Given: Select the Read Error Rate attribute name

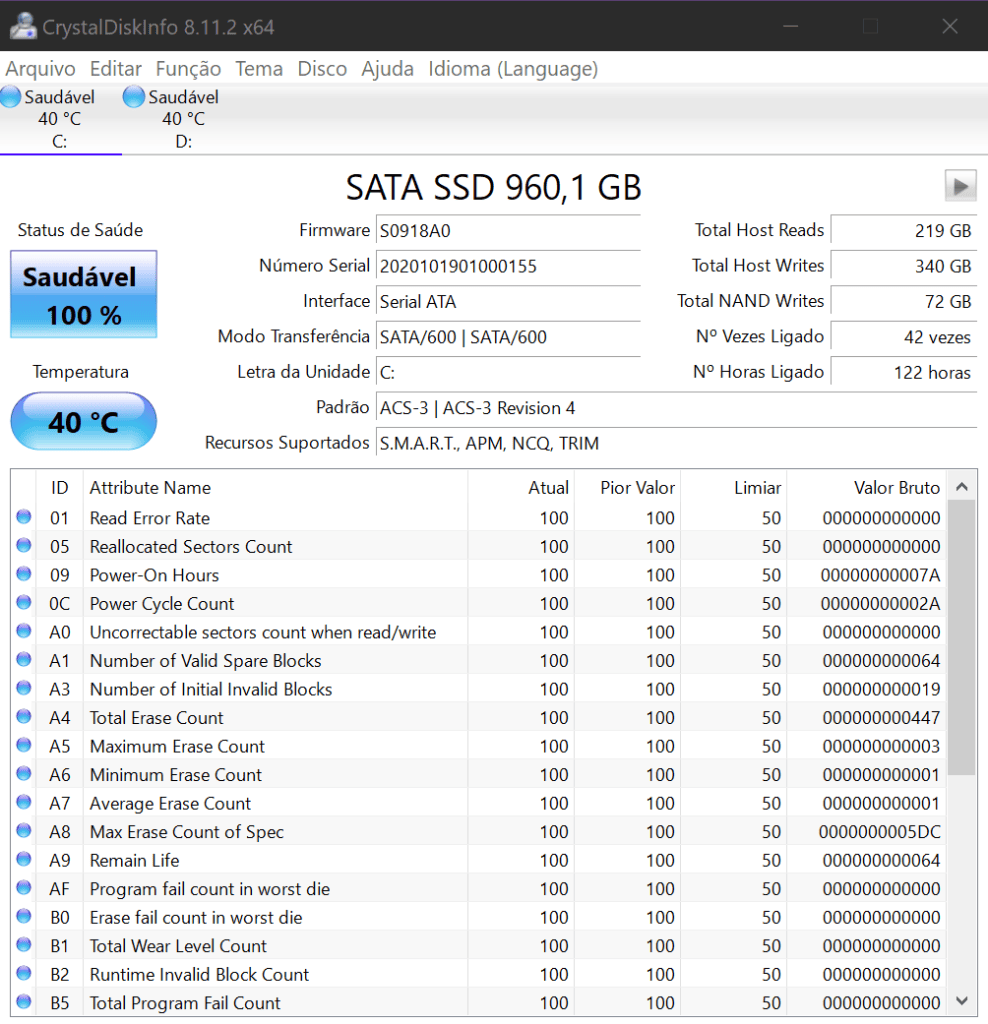Looking at the screenshot, I should click(x=150, y=518).
